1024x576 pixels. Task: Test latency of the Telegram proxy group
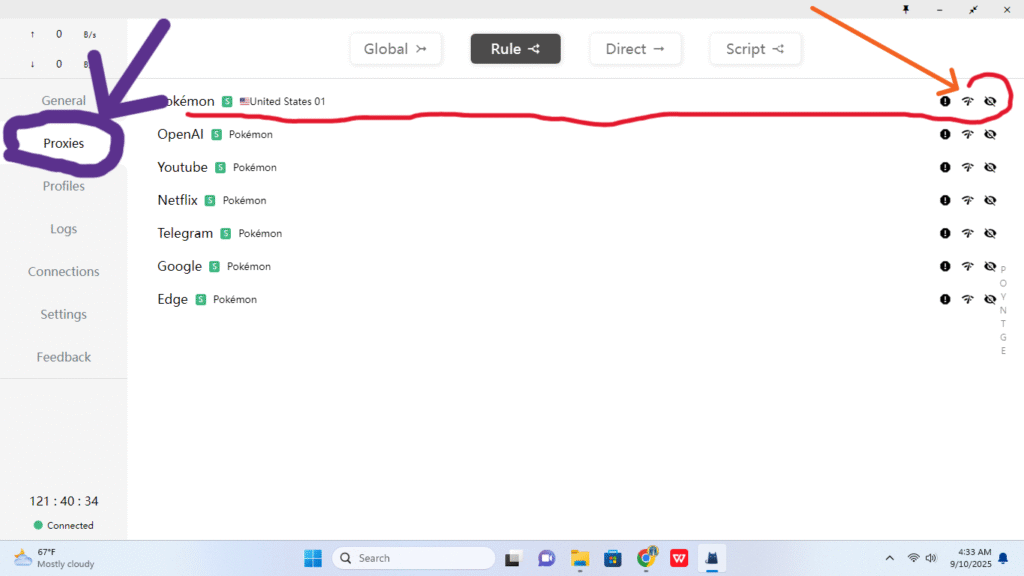coord(967,233)
